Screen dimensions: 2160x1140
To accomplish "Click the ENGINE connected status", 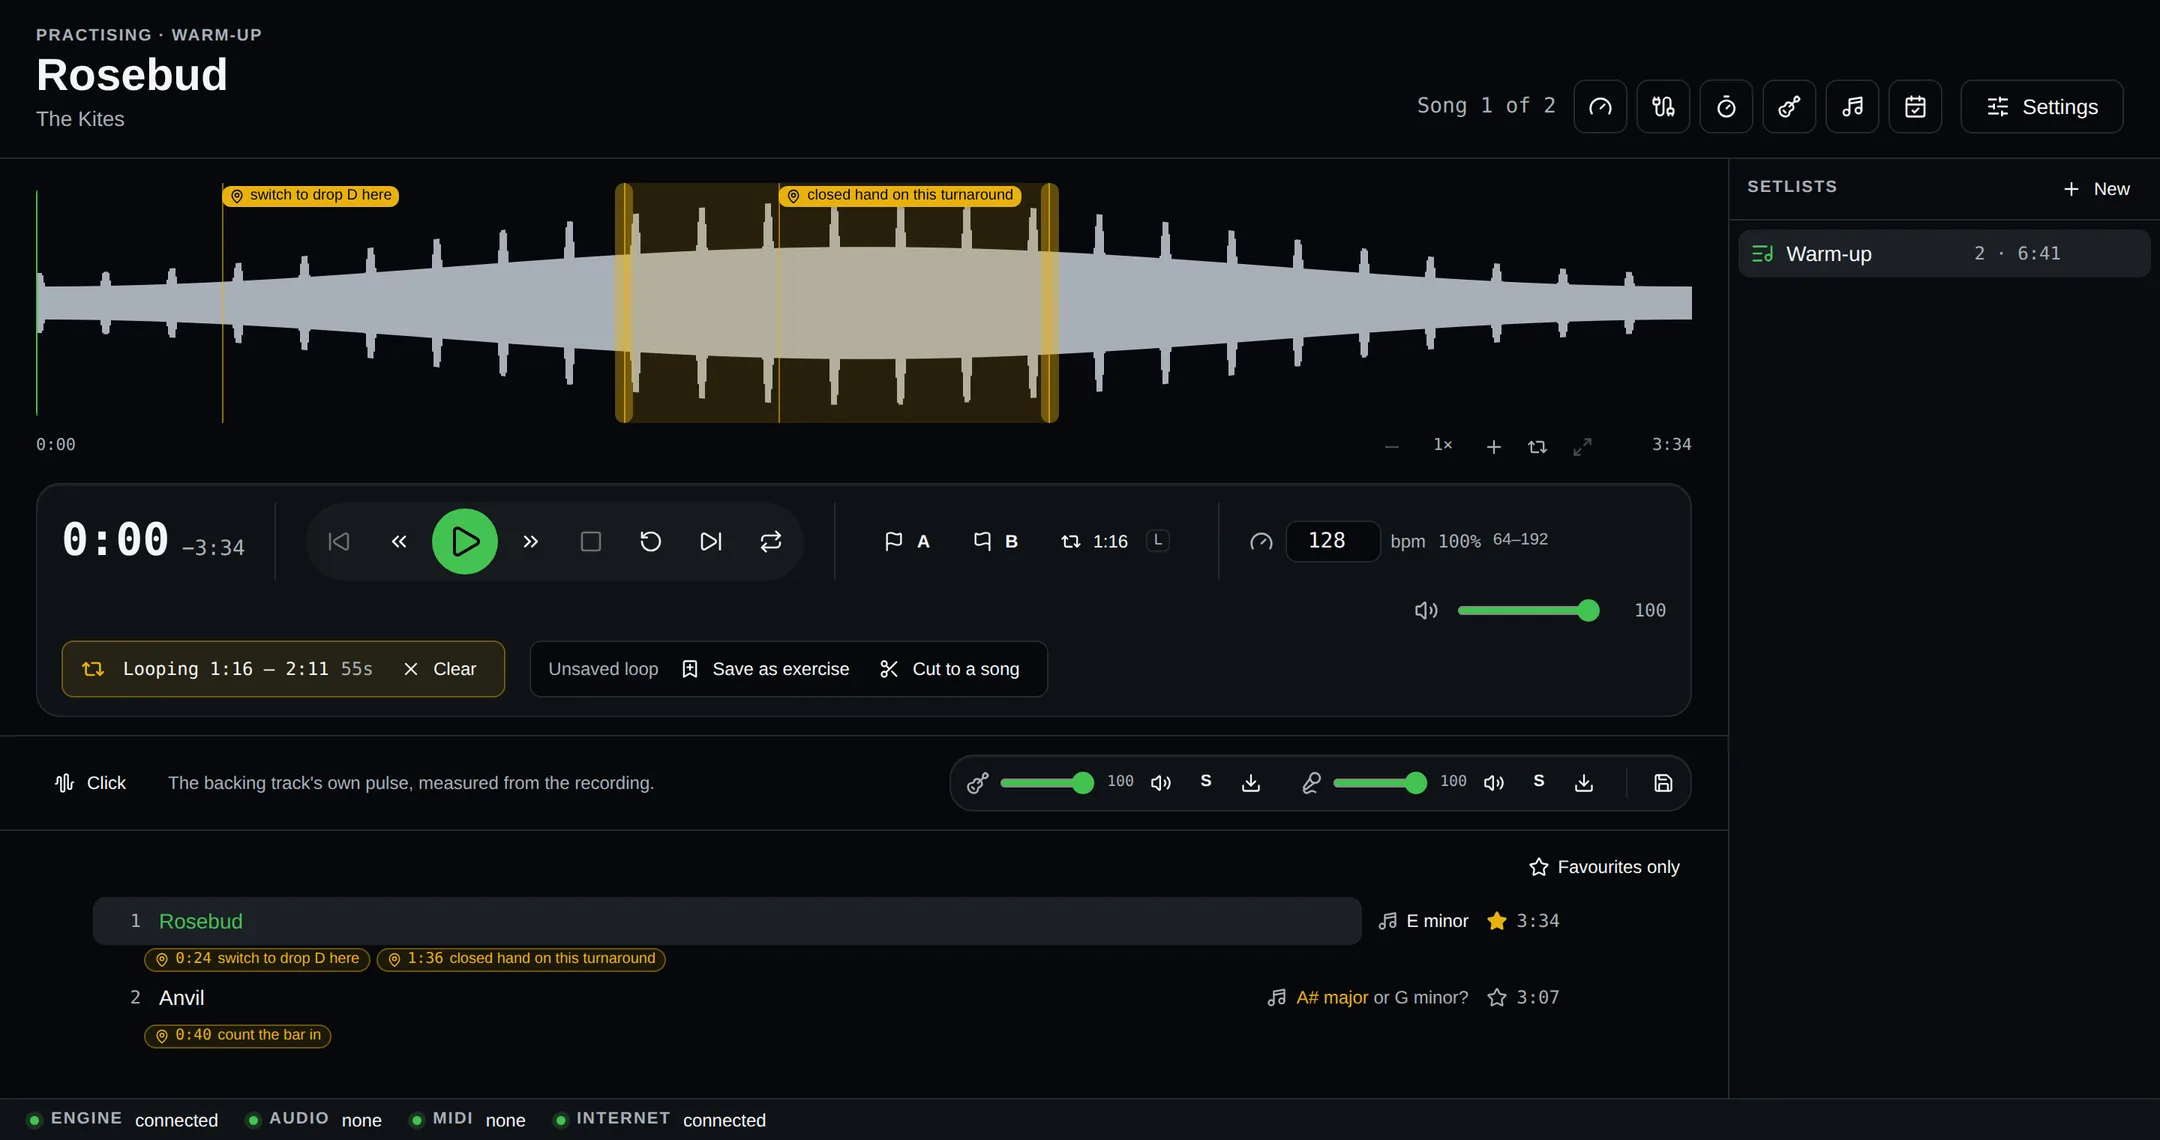I will pyautogui.click(x=123, y=1120).
